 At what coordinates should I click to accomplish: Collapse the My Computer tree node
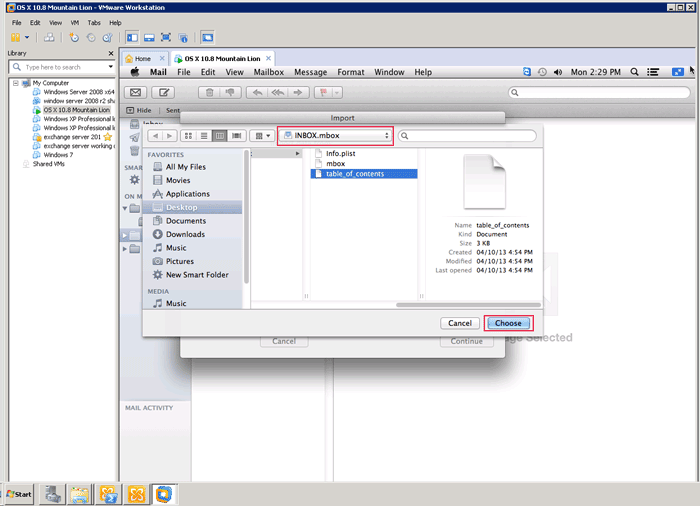(x=16, y=83)
